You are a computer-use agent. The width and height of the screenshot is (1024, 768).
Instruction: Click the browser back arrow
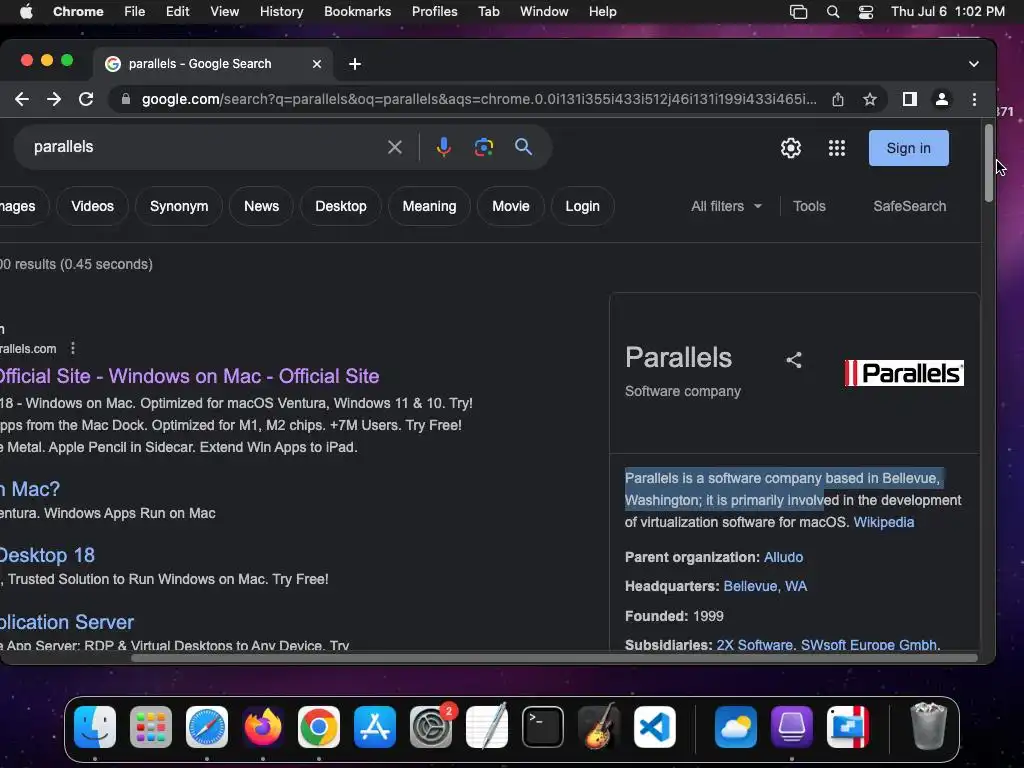[x=22, y=99]
